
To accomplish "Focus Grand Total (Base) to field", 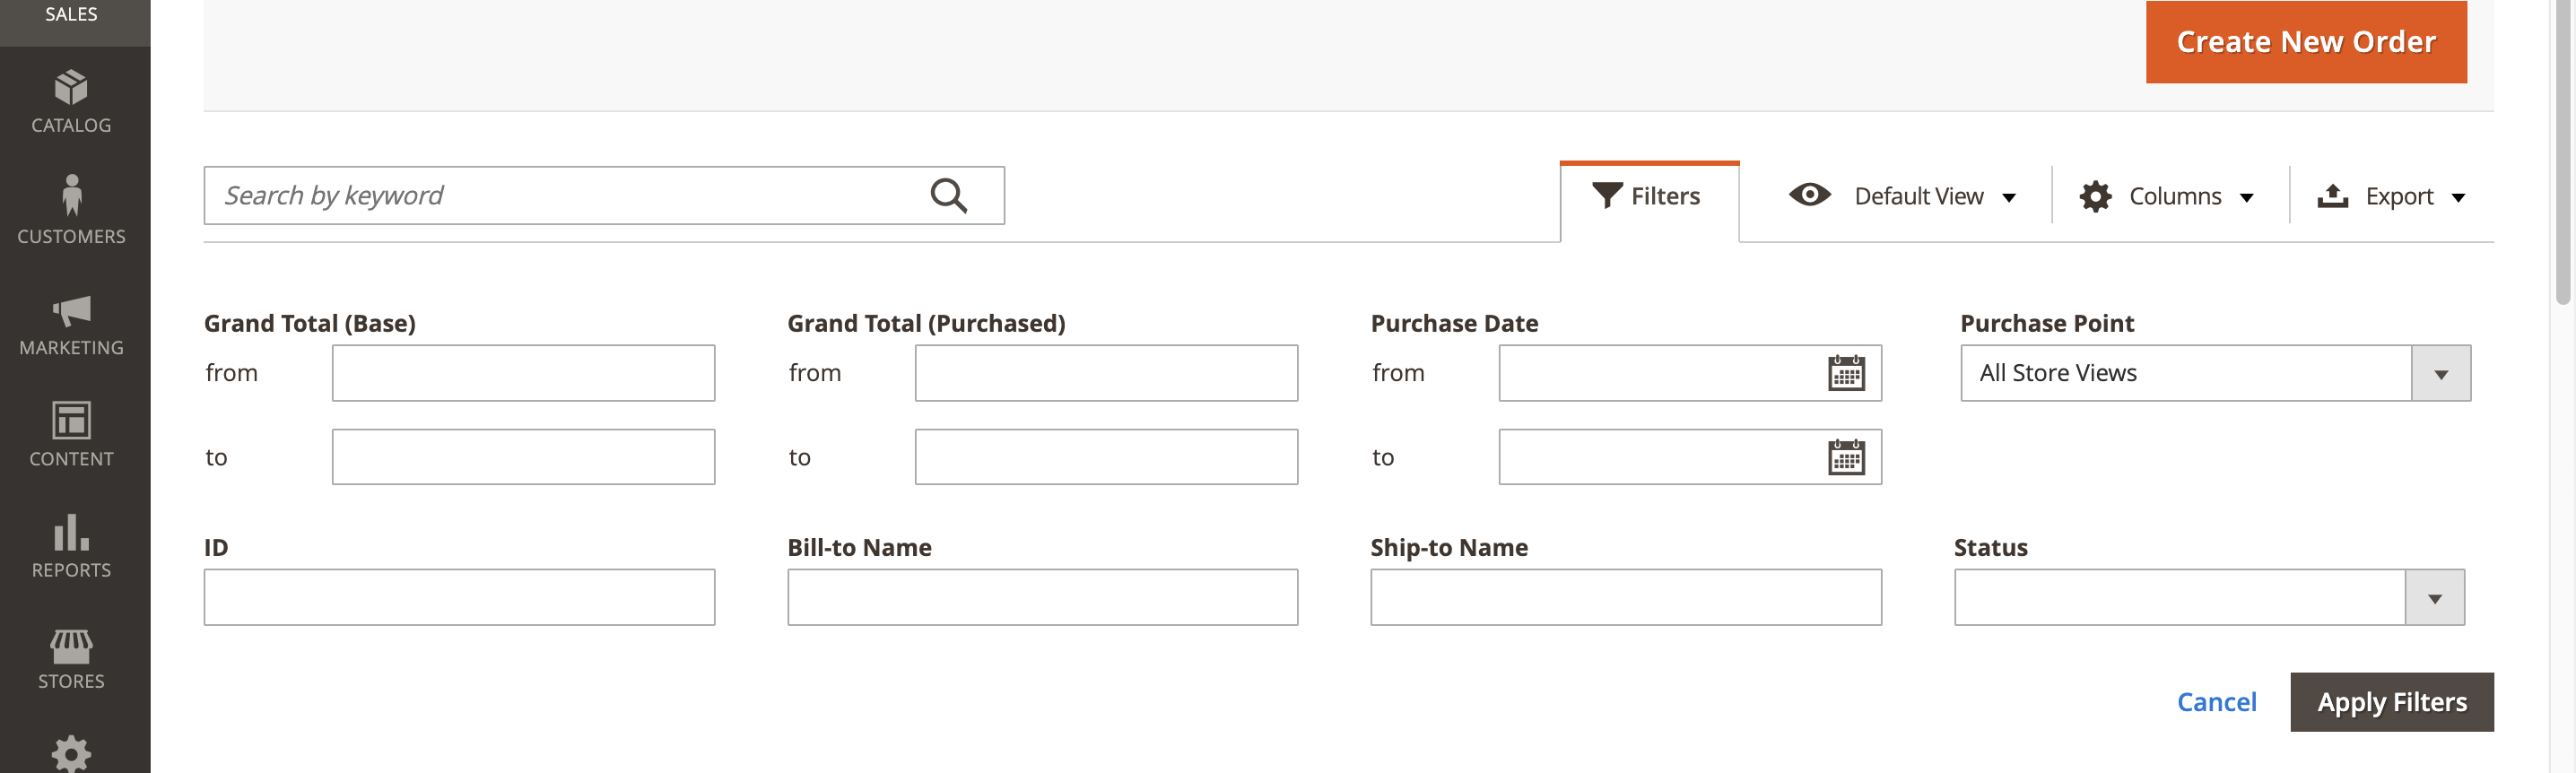I will click(x=523, y=457).
